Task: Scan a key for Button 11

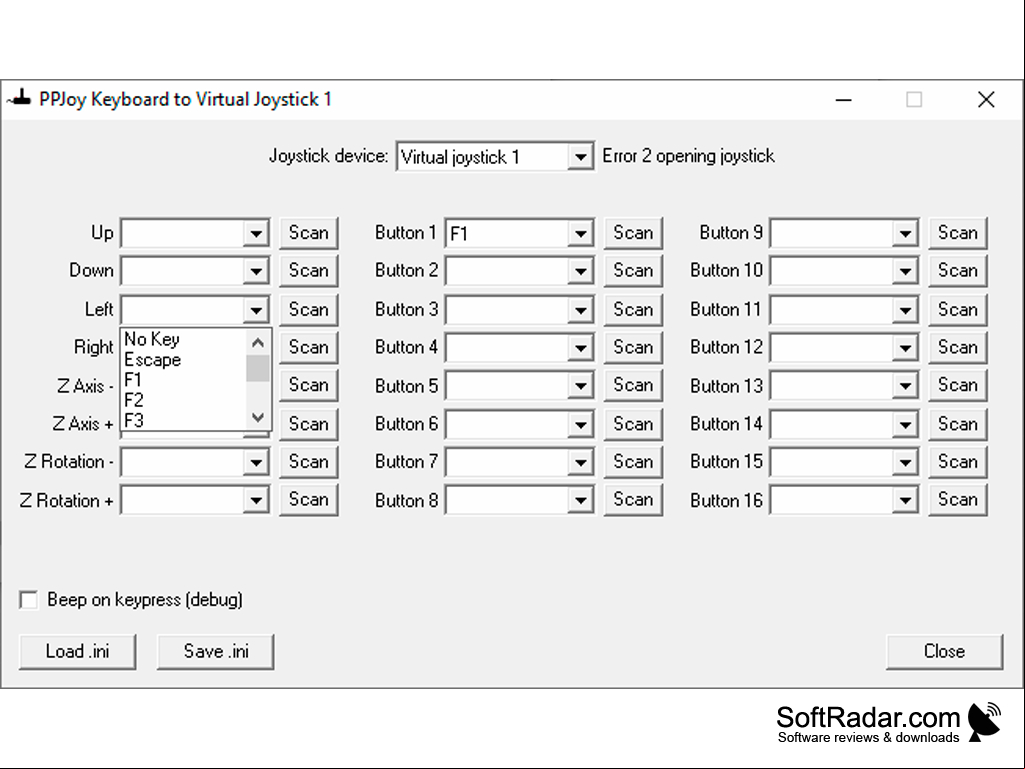Action: pyautogui.click(x=958, y=309)
